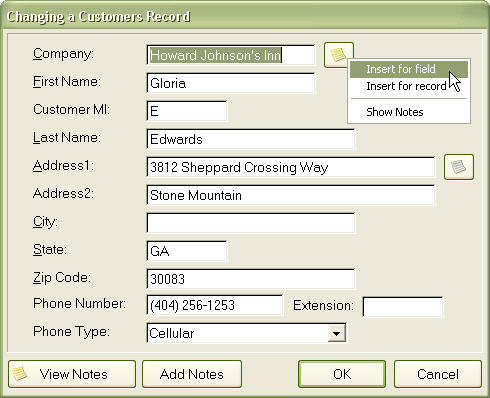Click the Company label
490x398 pixels.
click(63, 54)
